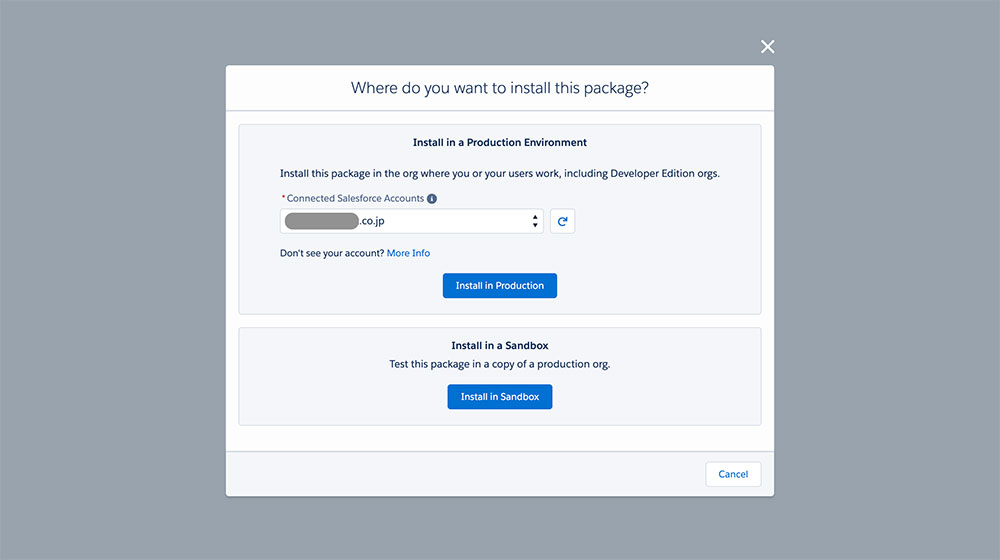The width and height of the screenshot is (1000, 560).
Task: Open the More Info link
Action: pos(408,253)
